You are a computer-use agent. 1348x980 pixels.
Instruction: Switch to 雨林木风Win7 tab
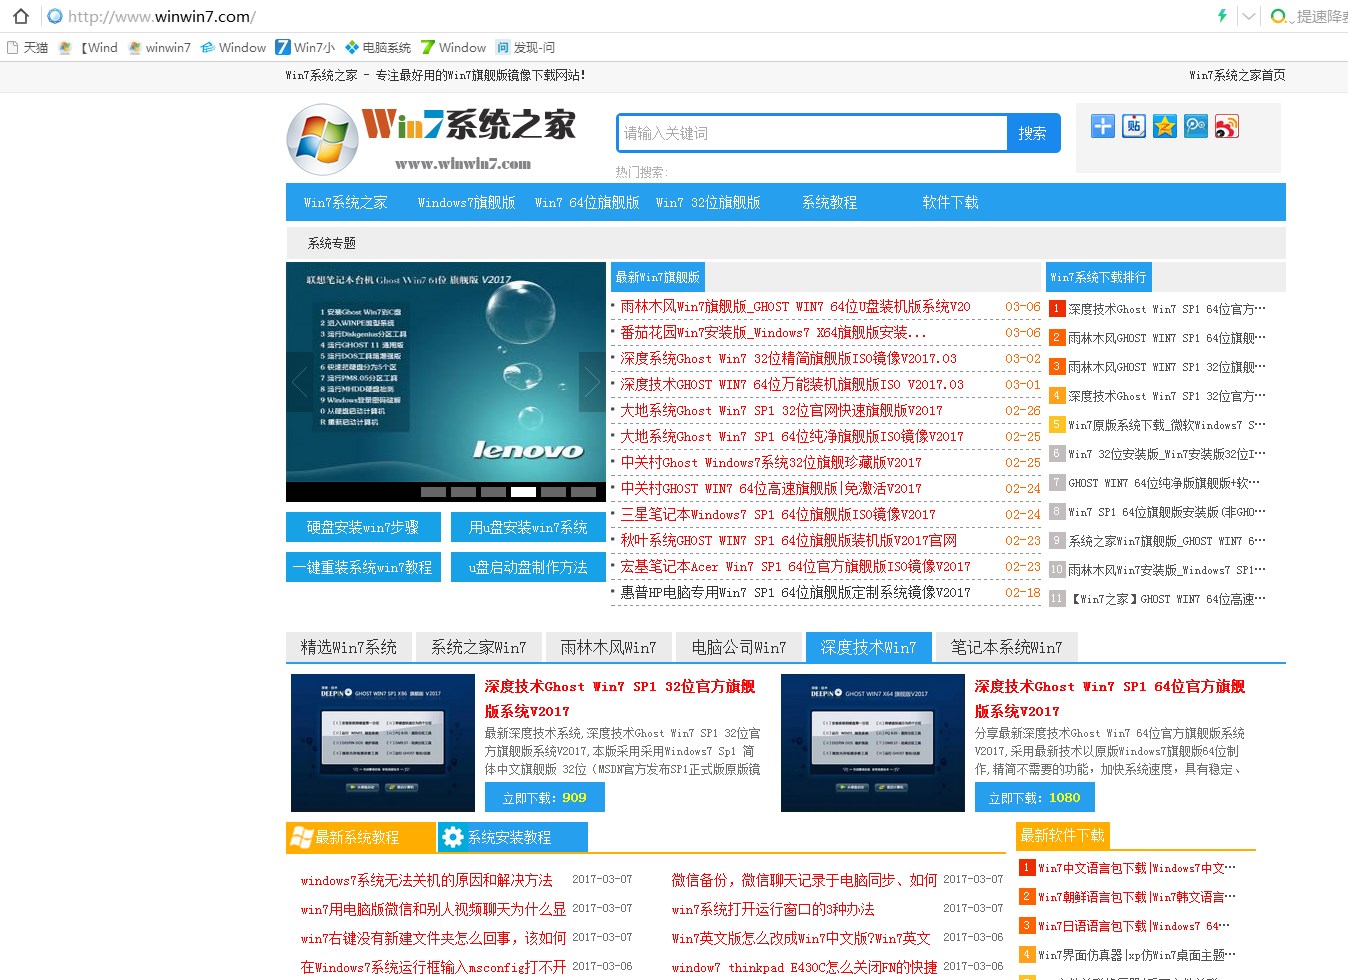click(x=608, y=647)
